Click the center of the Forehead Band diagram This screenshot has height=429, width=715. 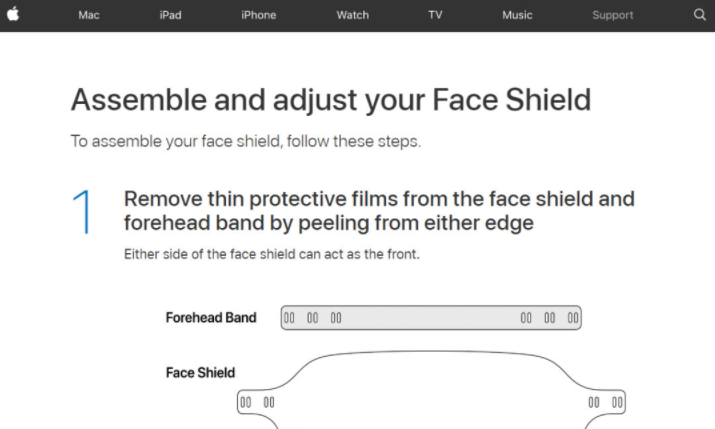[x=431, y=318]
